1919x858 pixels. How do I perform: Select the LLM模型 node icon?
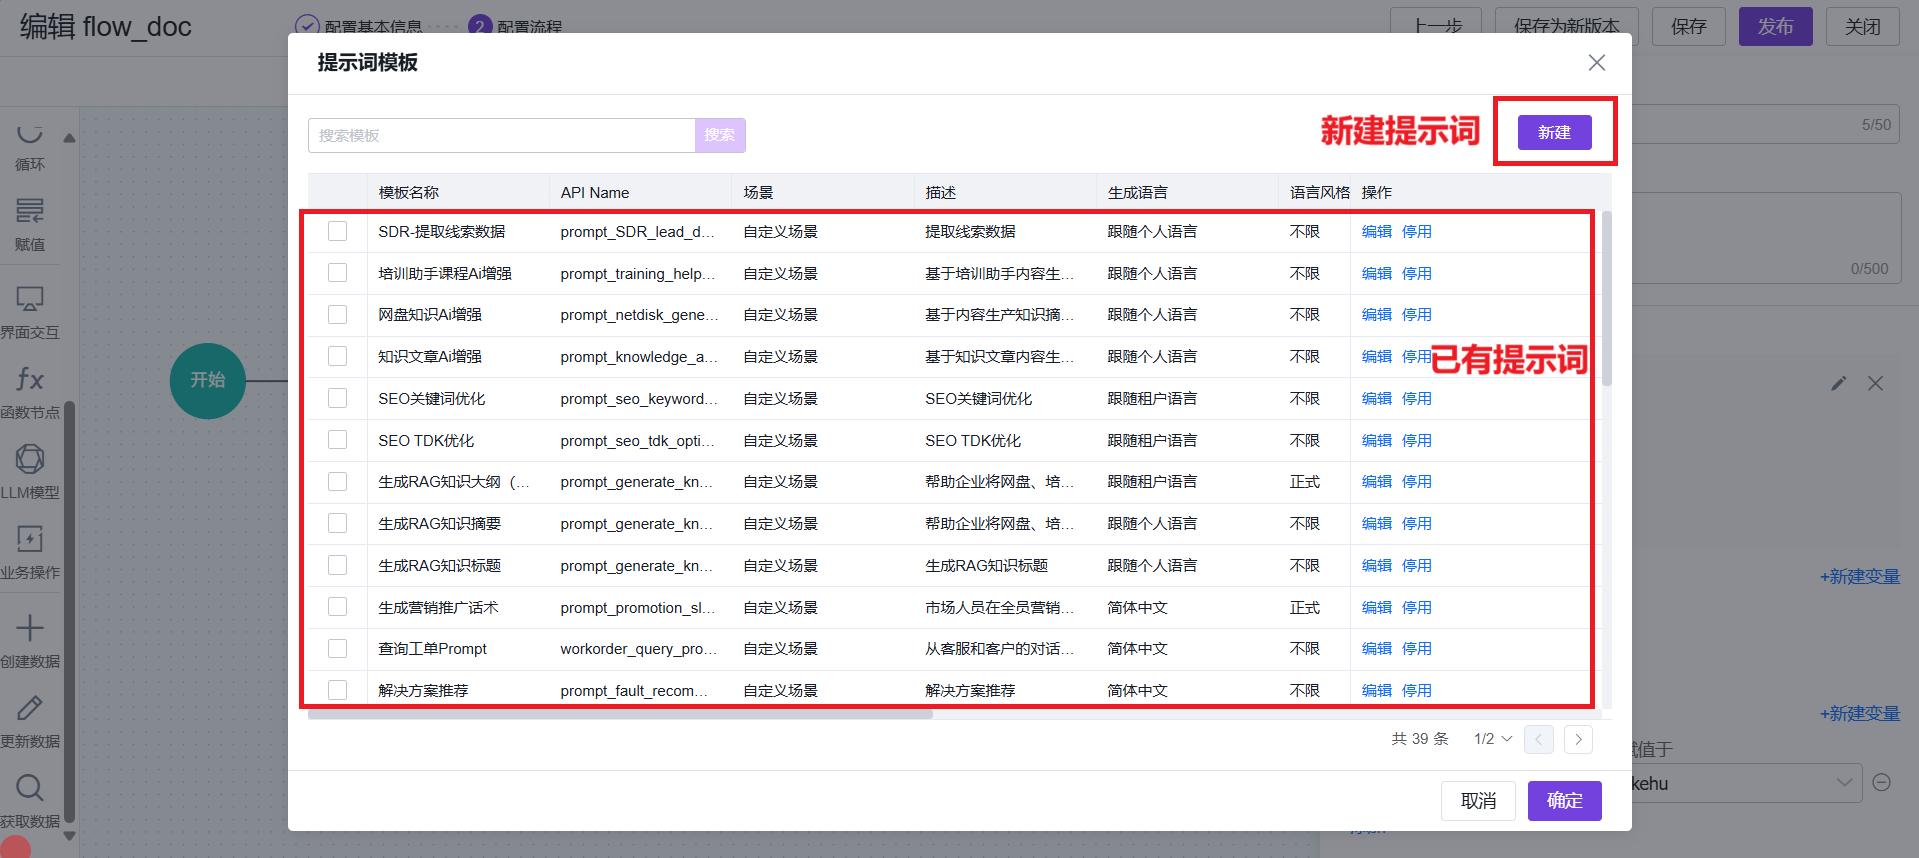30,459
